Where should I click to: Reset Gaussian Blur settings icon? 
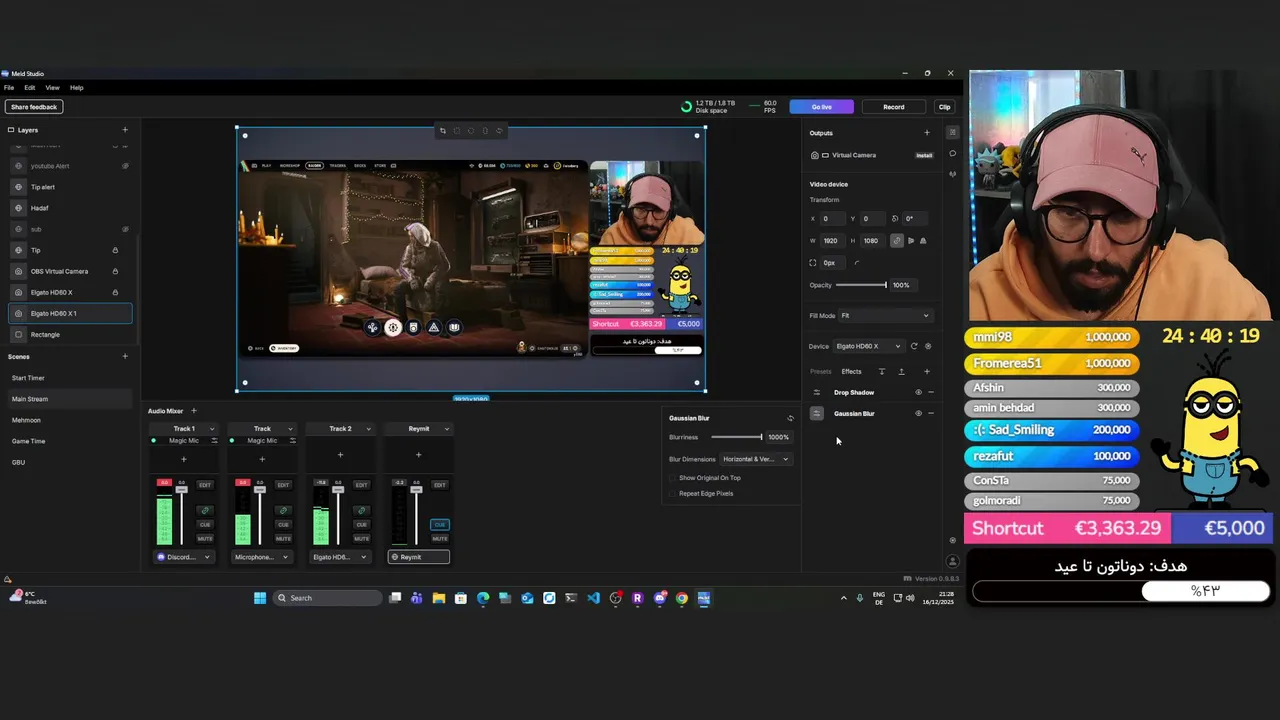pyautogui.click(x=790, y=419)
